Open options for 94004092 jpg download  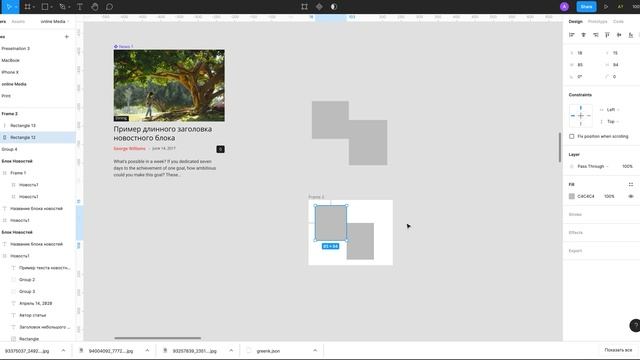coord(147,351)
